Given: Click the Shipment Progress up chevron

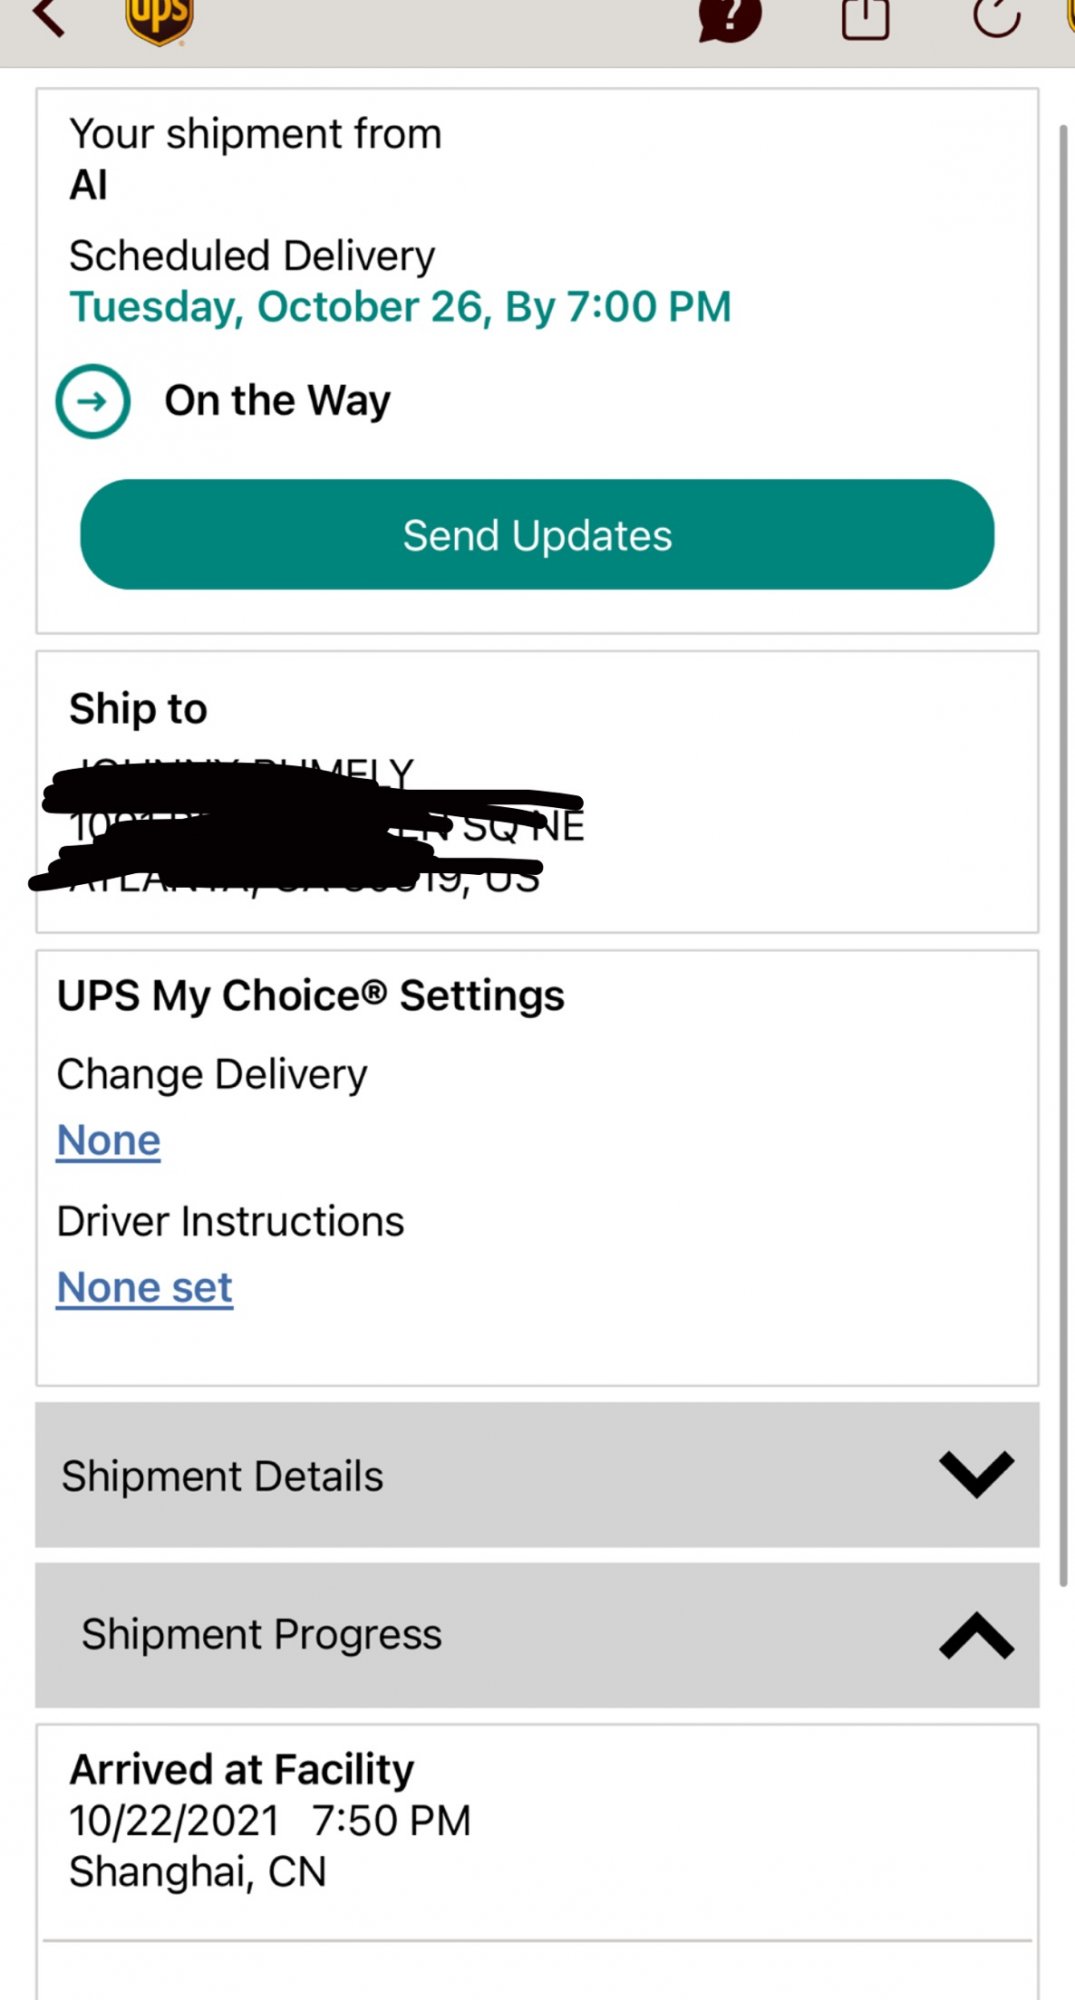Looking at the screenshot, I should click(977, 1636).
